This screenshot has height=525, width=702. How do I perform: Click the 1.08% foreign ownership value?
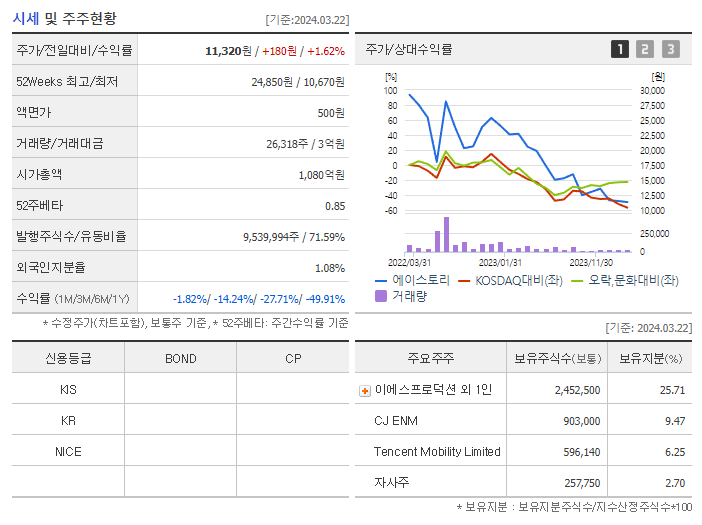click(x=330, y=268)
